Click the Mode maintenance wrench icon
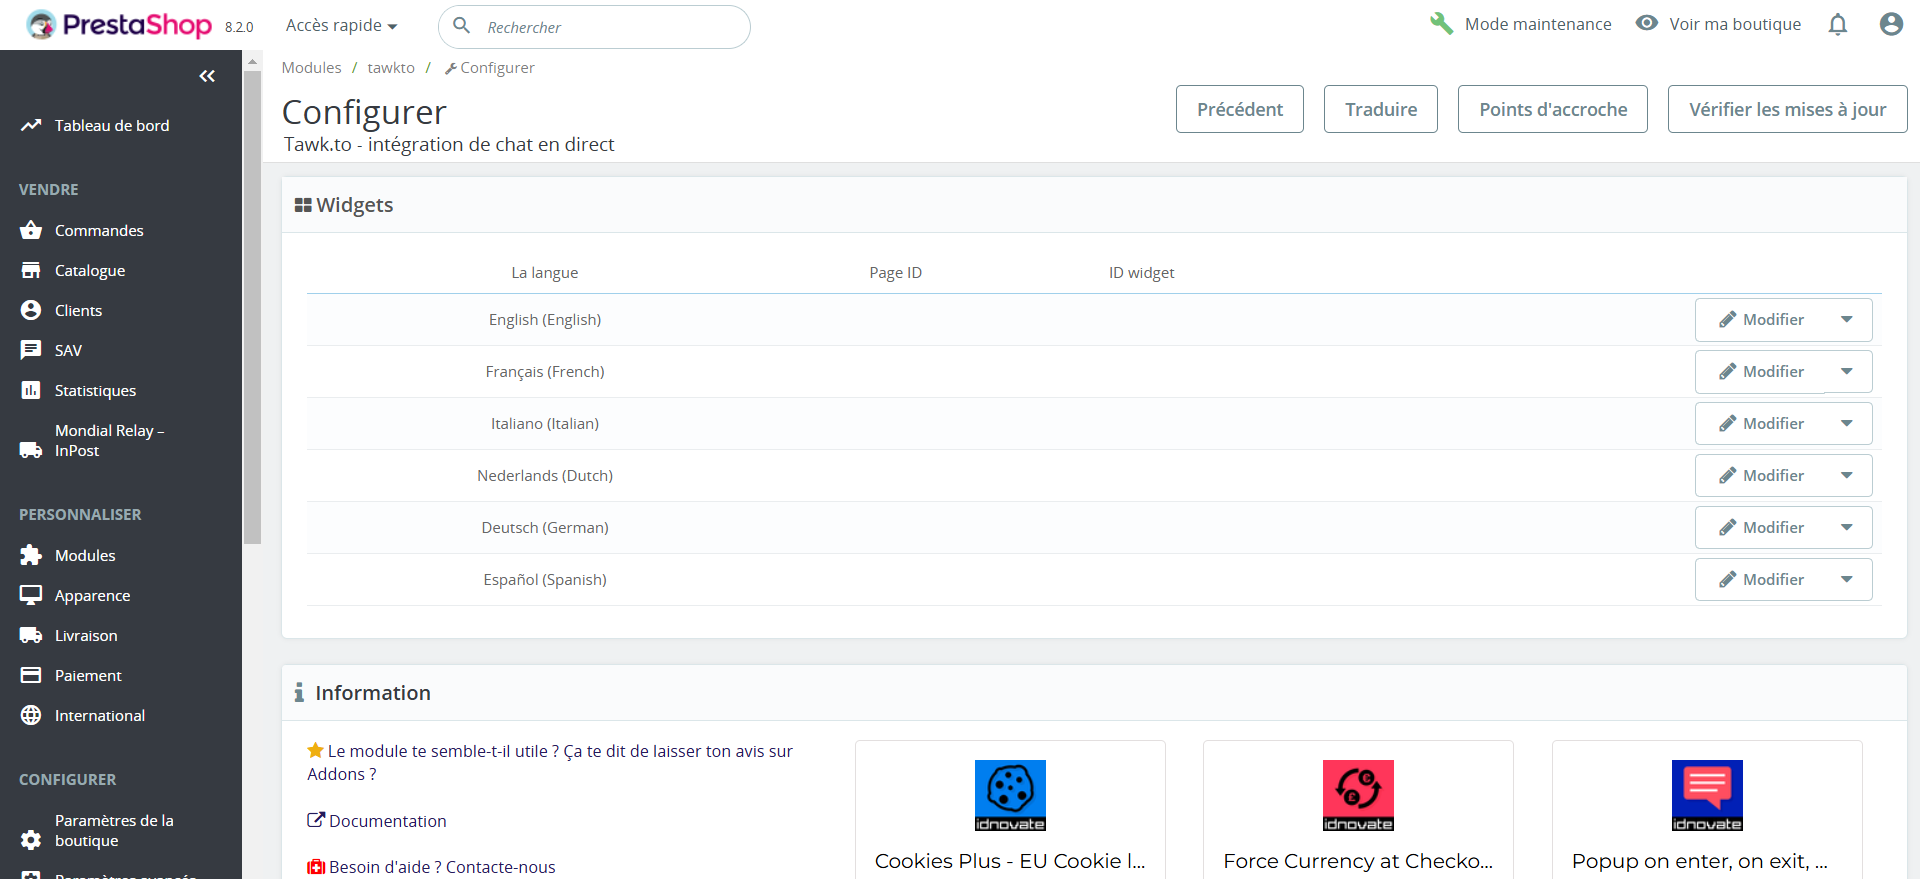This screenshot has width=1920, height=879. pyautogui.click(x=1441, y=24)
